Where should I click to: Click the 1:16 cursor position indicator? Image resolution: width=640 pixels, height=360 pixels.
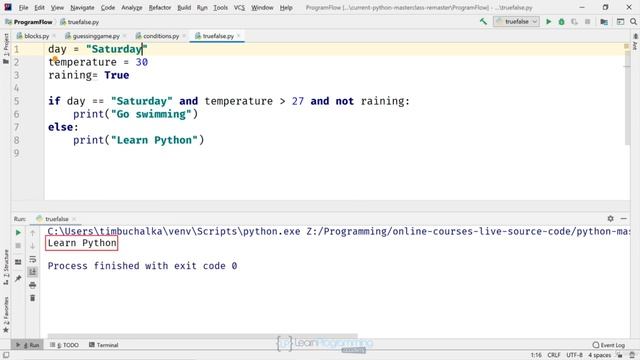point(536,355)
